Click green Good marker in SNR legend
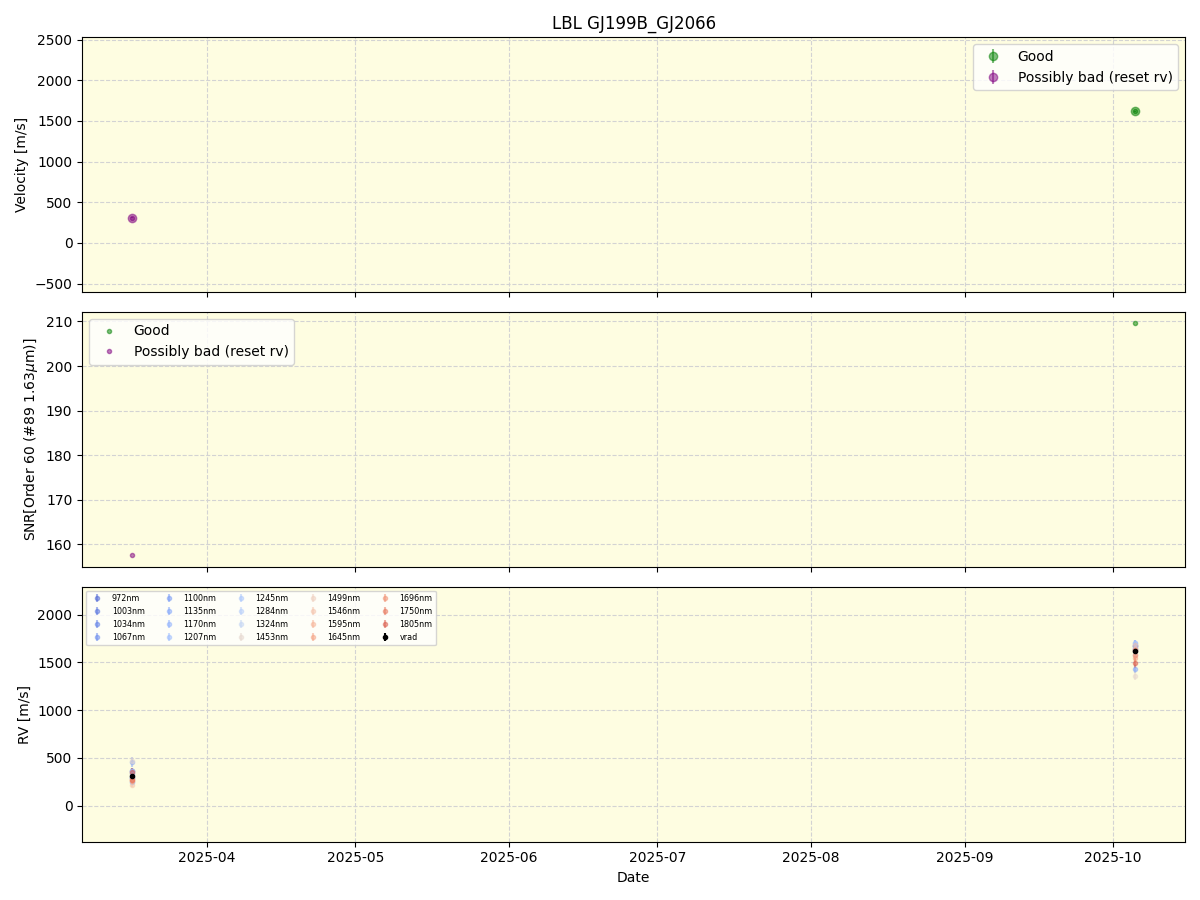This screenshot has height=900, width=1200. point(109,331)
